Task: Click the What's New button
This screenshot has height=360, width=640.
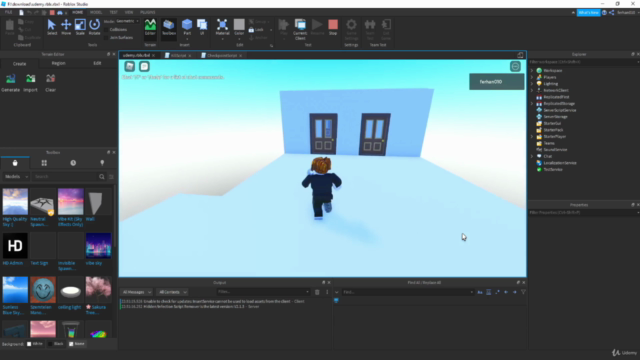Action: (x=589, y=13)
